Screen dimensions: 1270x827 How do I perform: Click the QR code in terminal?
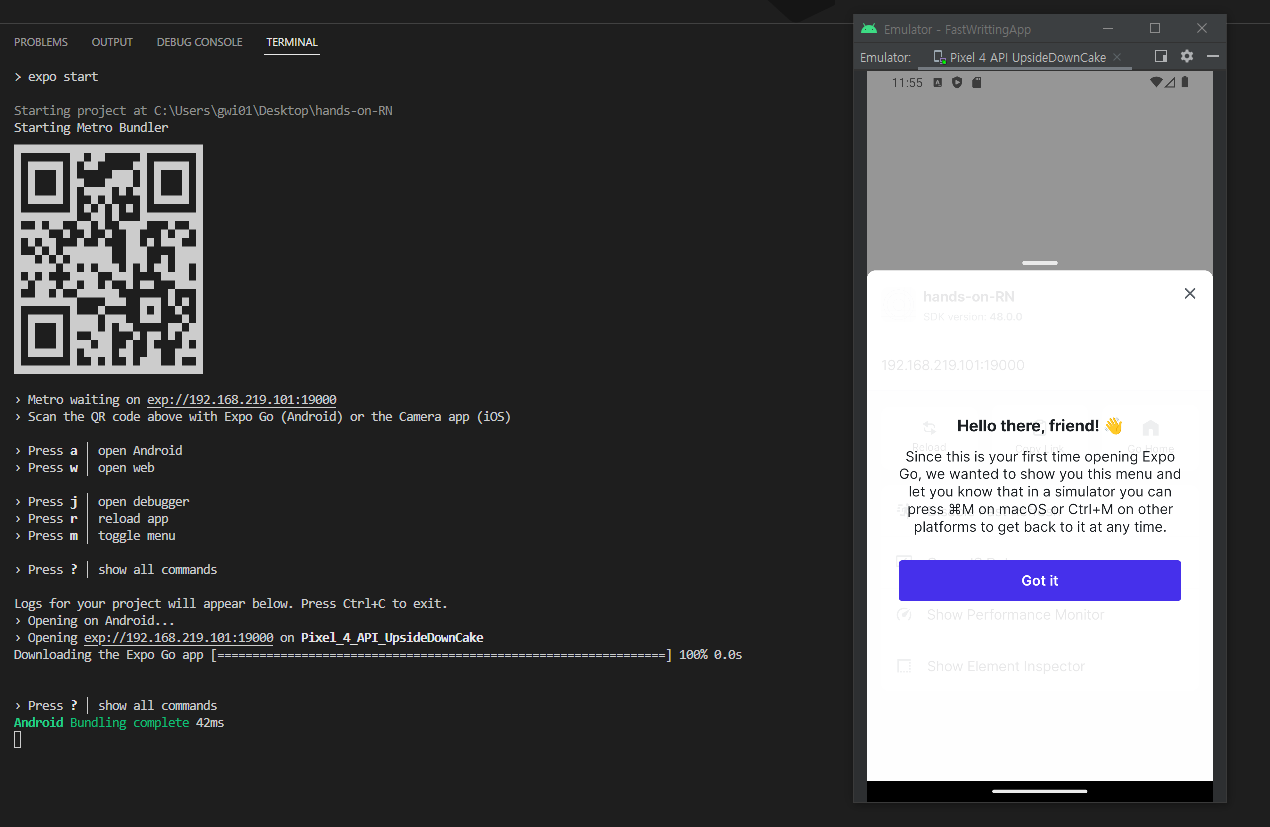coord(108,259)
